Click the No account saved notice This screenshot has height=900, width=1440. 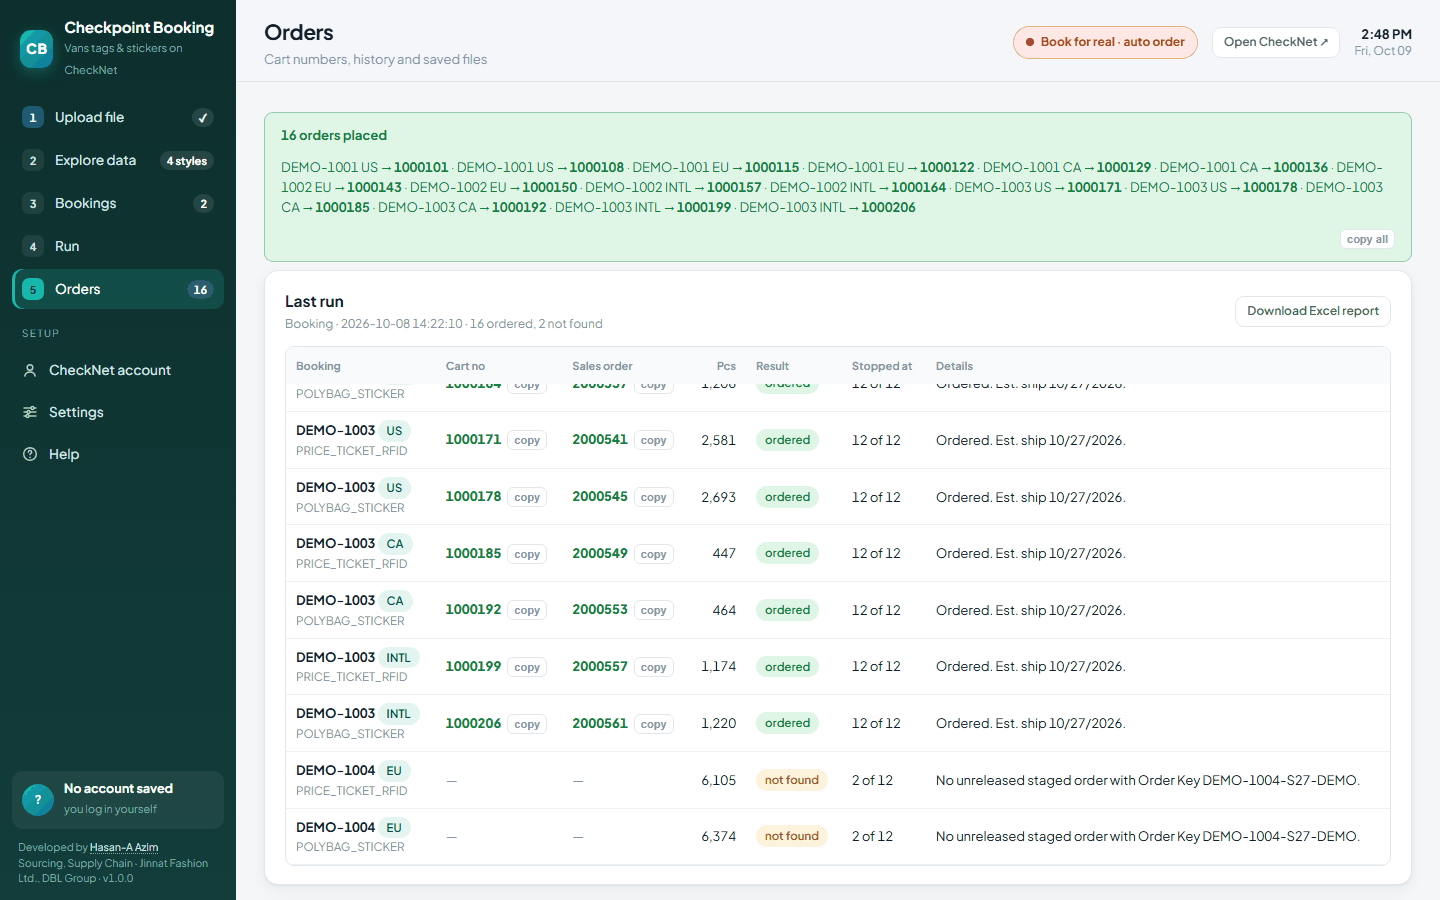(118, 799)
